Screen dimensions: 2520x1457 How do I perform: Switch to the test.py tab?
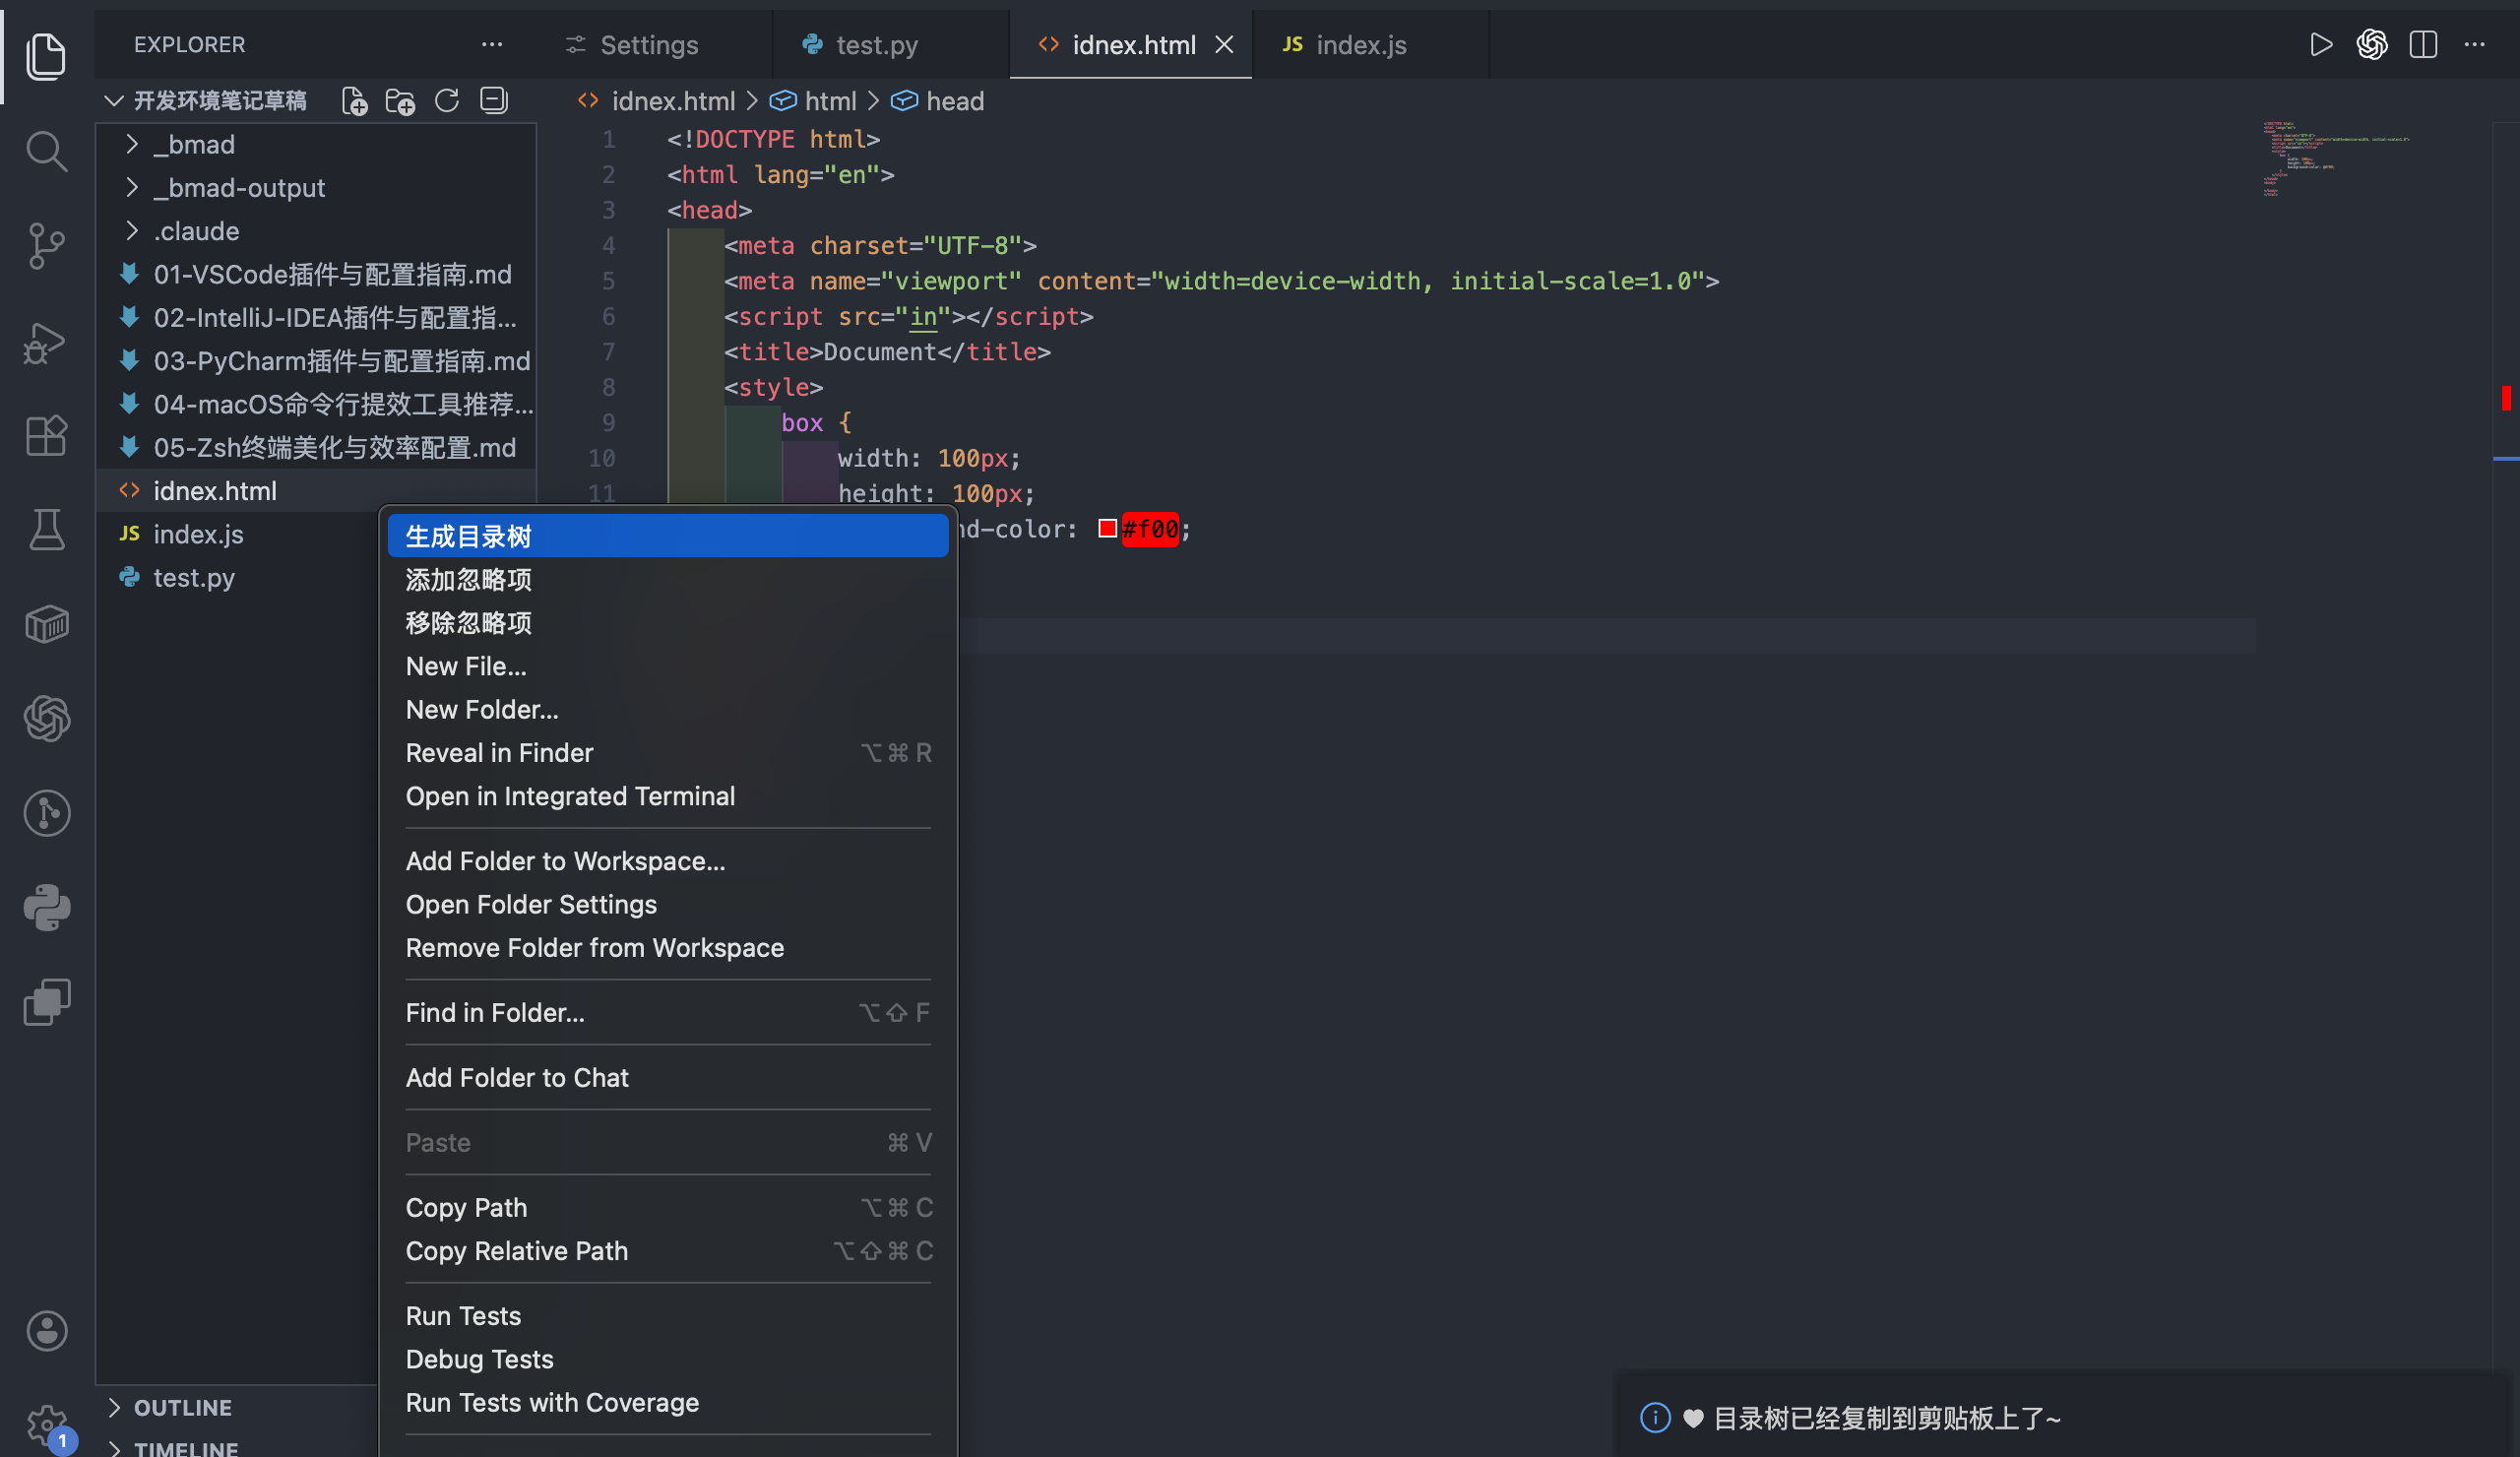click(875, 45)
